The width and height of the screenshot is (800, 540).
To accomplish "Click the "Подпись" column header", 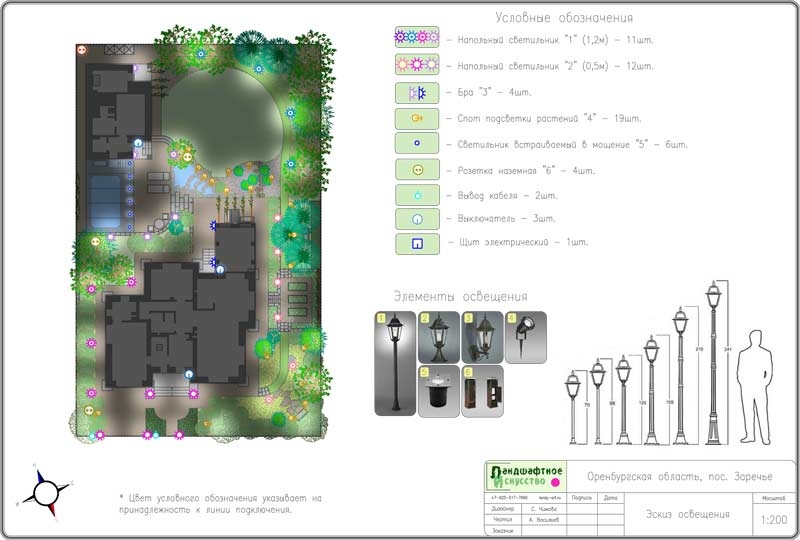I will [581, 498].
